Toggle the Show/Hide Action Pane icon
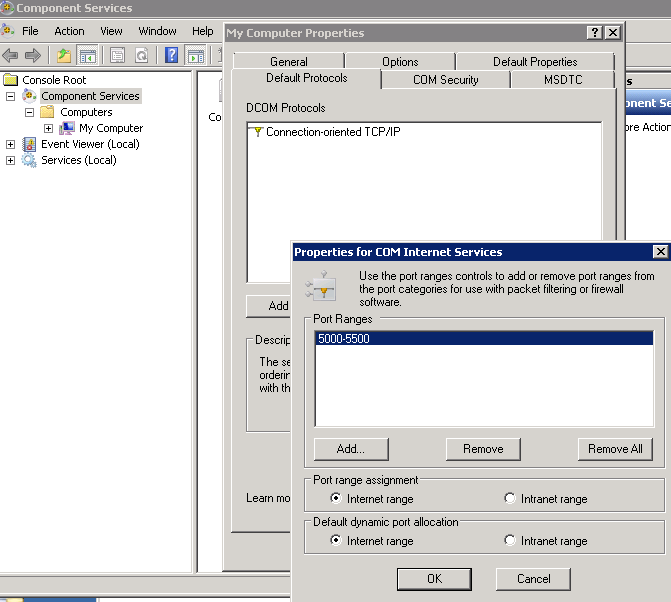 click(196, 56)
